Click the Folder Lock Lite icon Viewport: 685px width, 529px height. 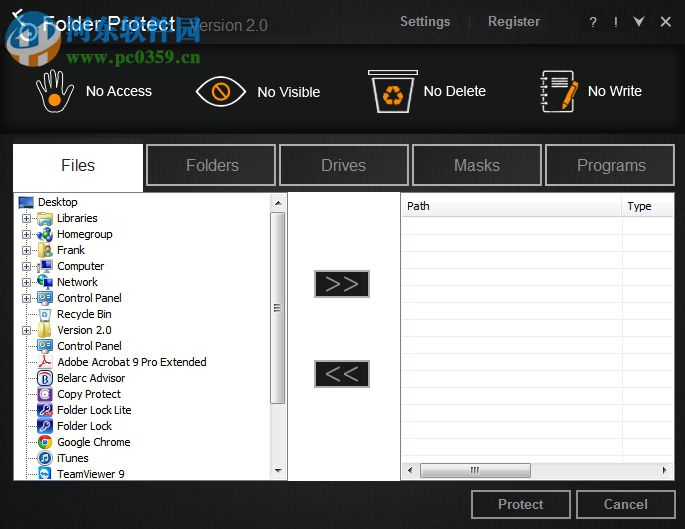pyautogui.click(x=45, y=410)
